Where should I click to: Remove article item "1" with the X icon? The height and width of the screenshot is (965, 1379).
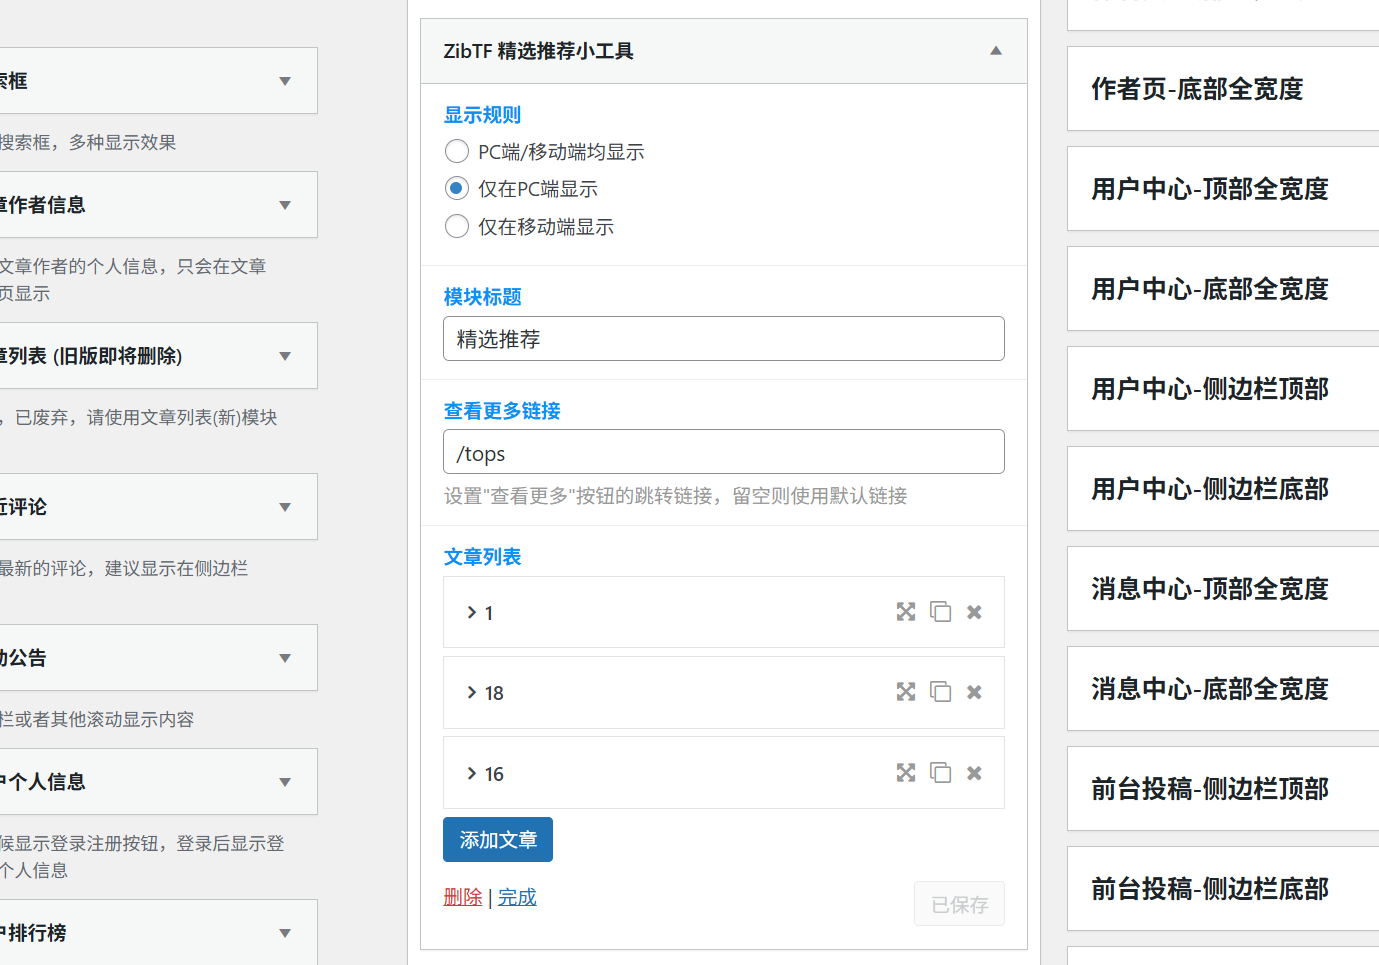[x=973, y=611]
